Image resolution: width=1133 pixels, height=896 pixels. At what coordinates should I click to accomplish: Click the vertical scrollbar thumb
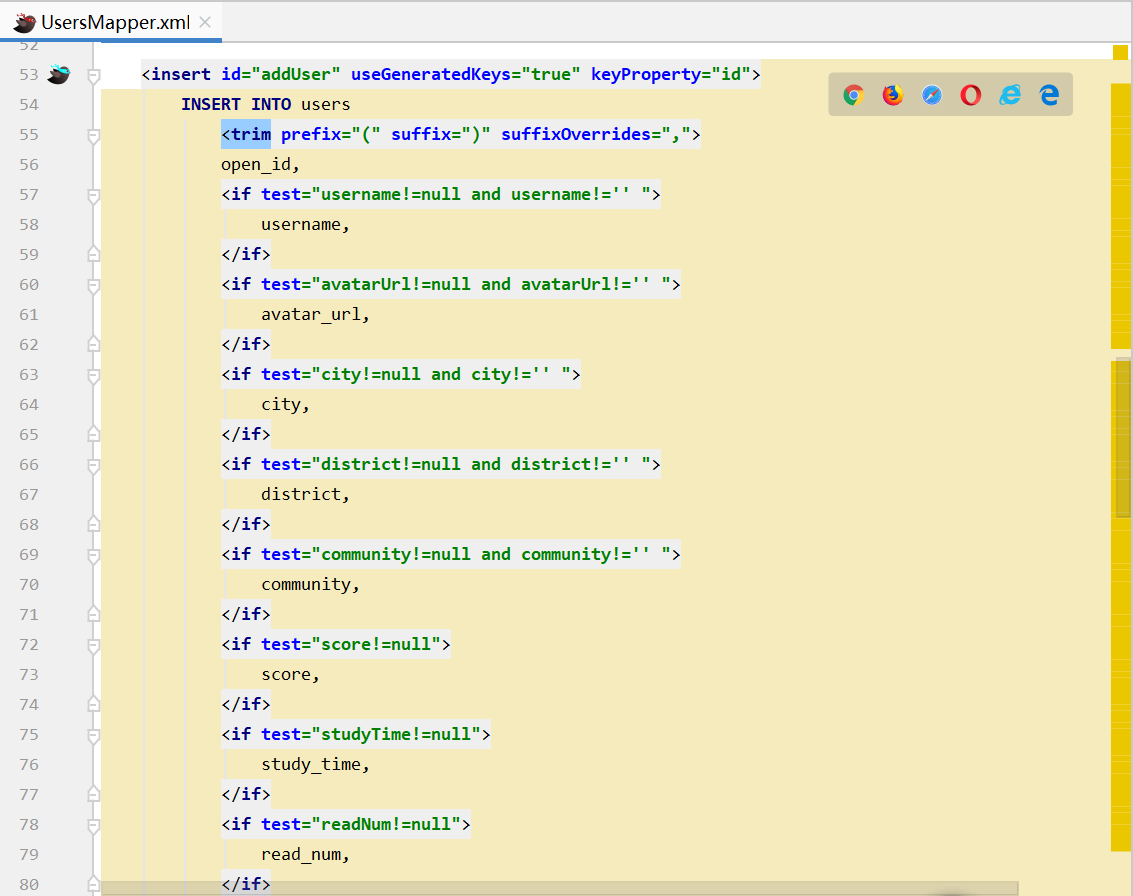(x=1124, y=438)
